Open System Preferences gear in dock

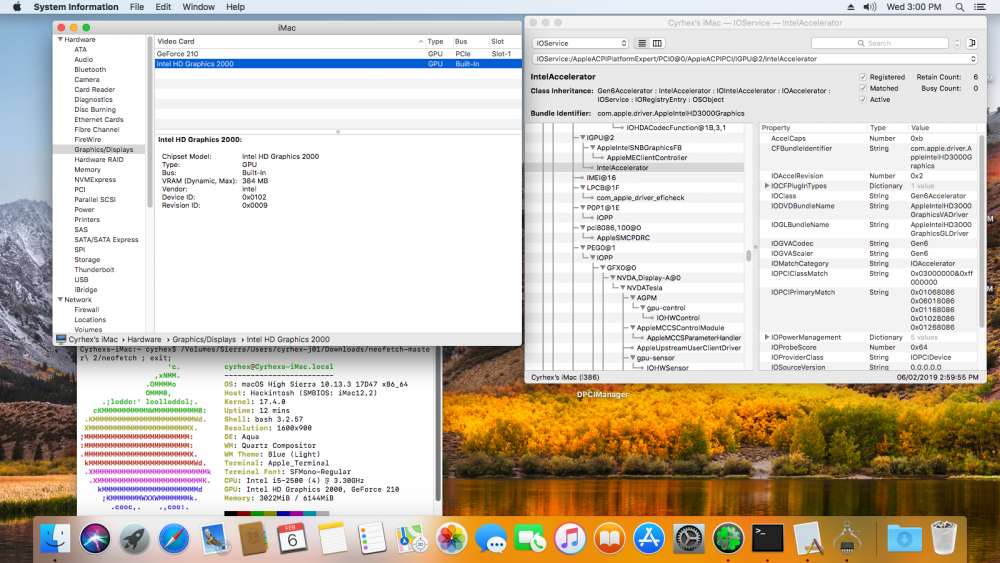point(689,539)
